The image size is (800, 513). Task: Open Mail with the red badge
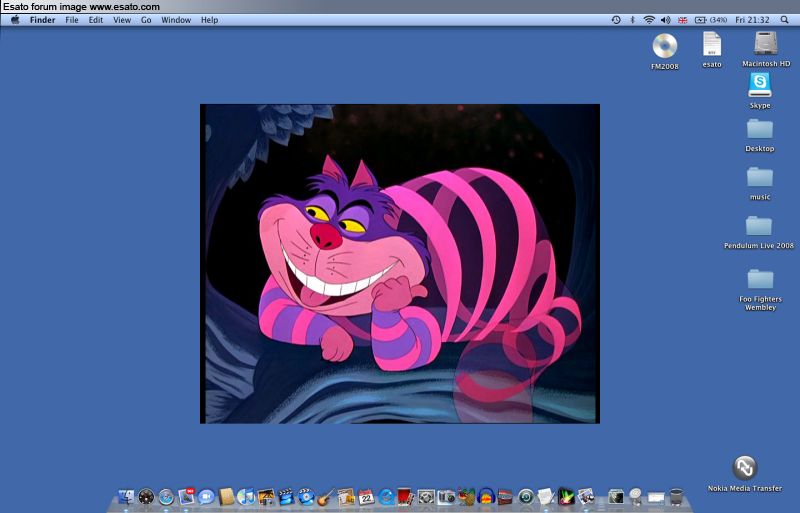186,497
